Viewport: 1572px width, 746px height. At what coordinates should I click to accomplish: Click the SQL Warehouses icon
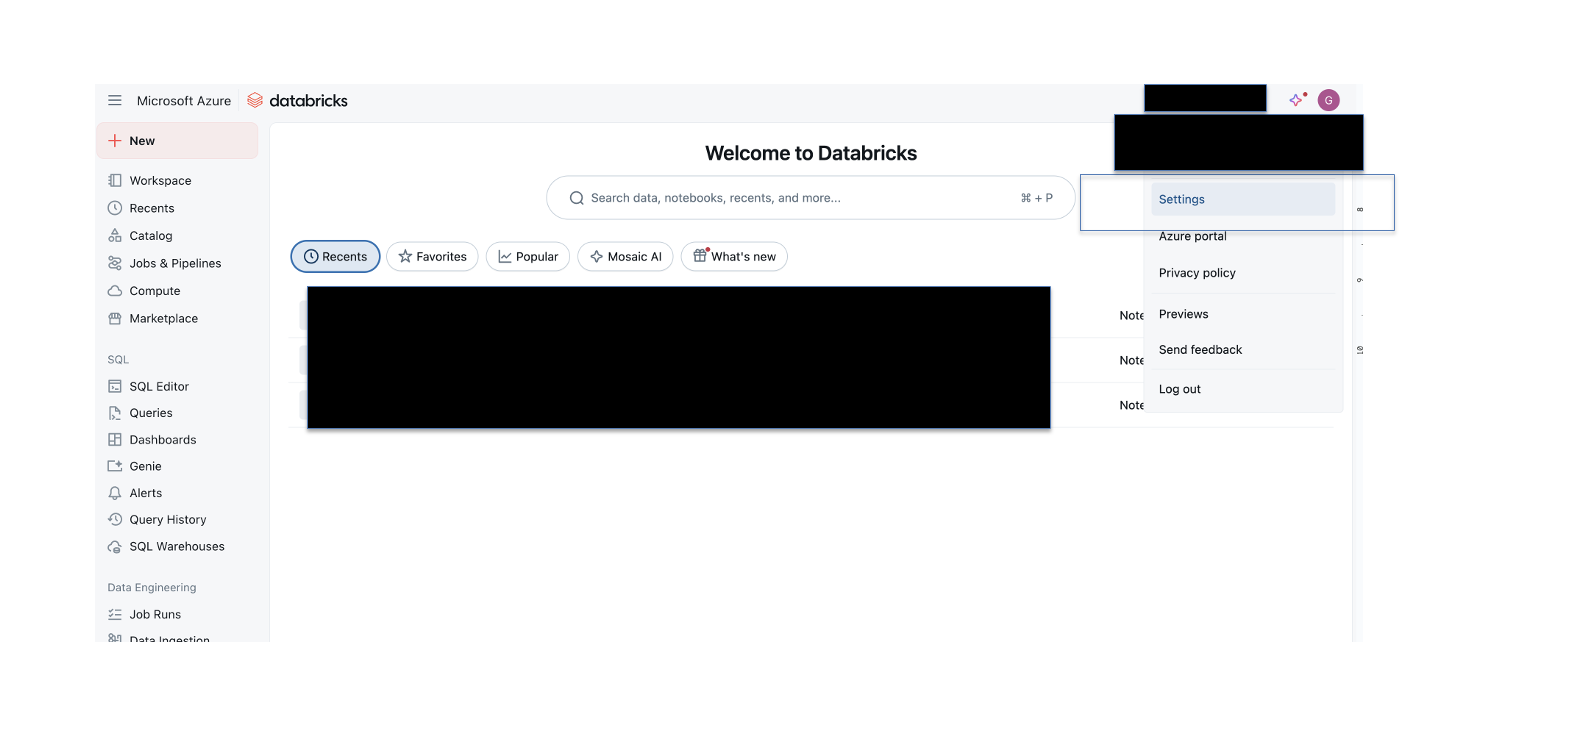(115, 547)
